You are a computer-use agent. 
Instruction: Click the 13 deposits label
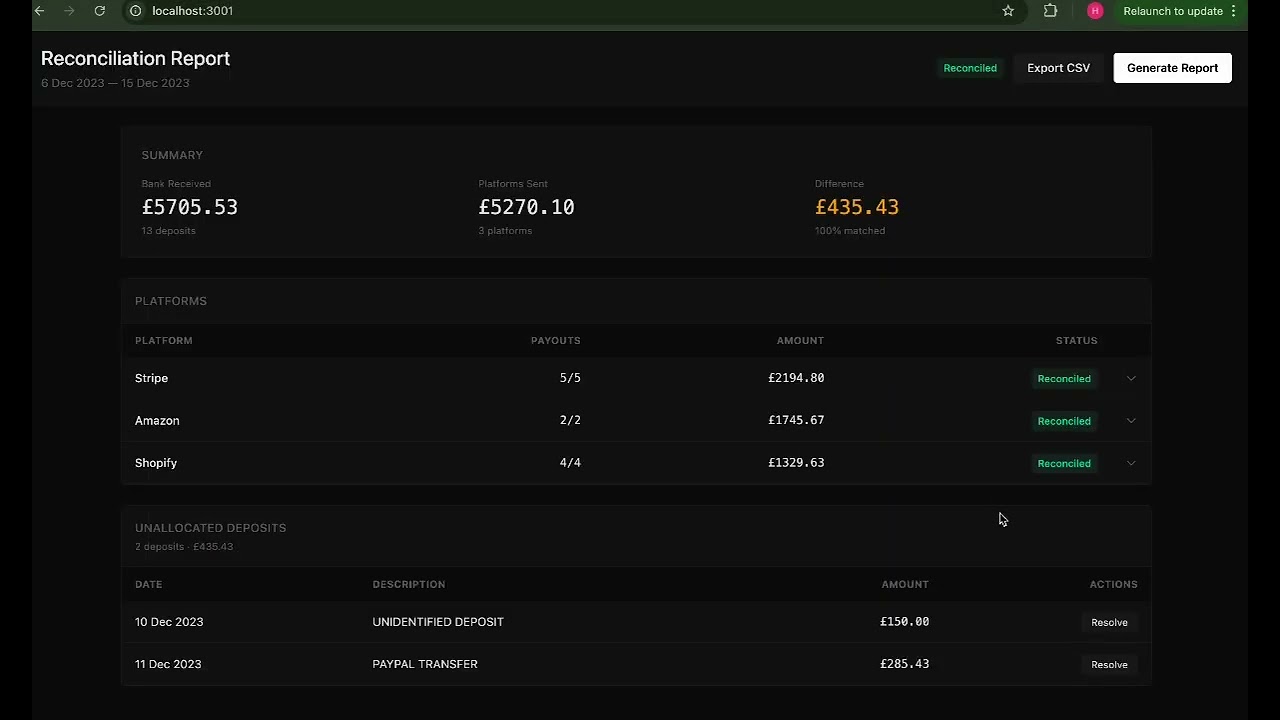pyautogui.click(x=168, y=231)
